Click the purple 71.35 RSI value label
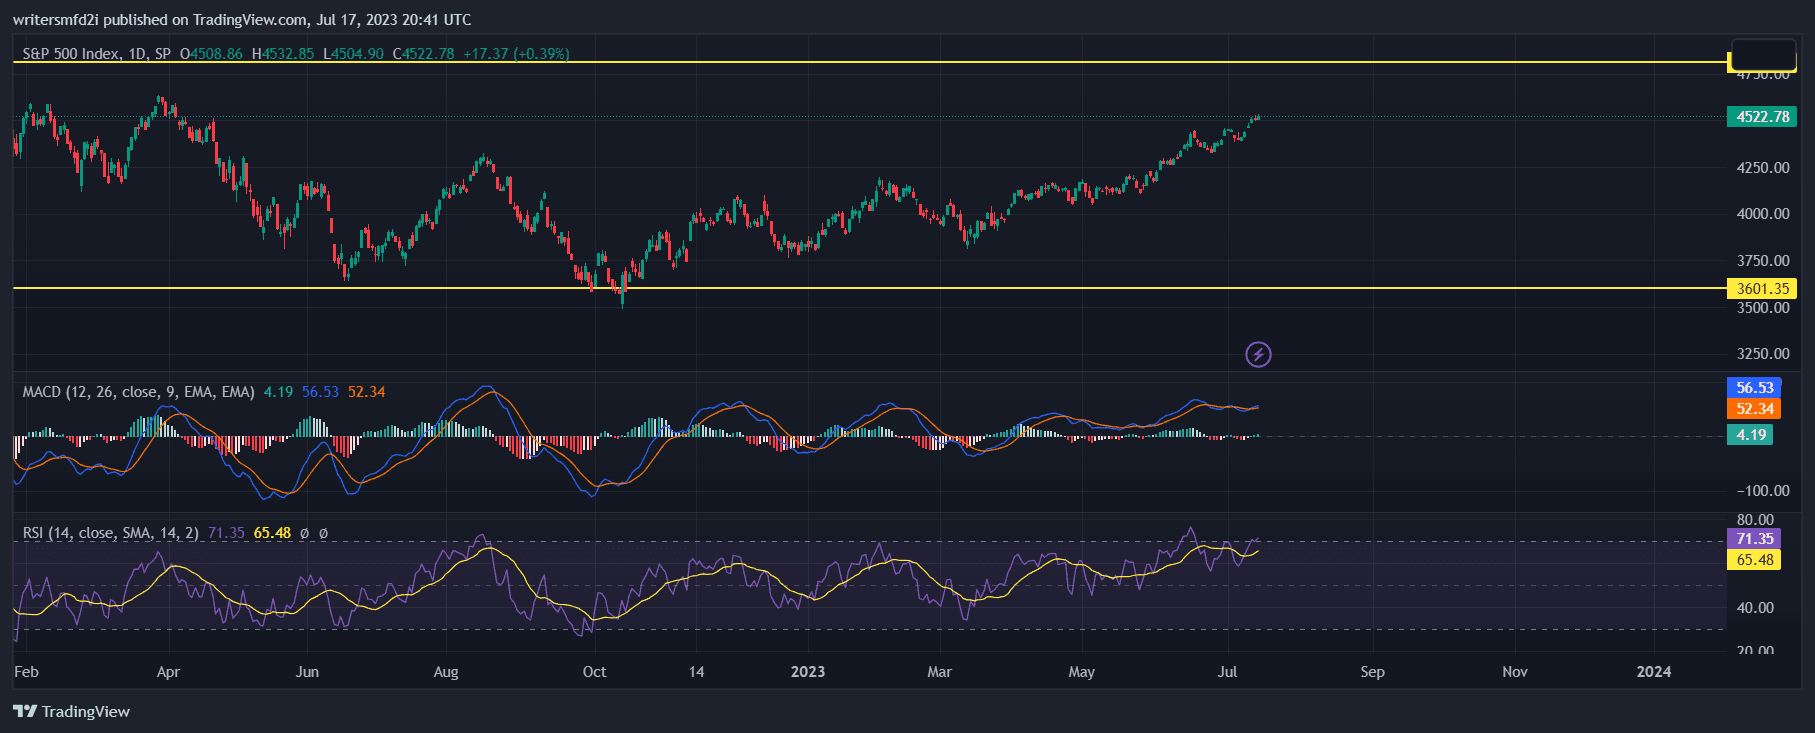 1754,539
